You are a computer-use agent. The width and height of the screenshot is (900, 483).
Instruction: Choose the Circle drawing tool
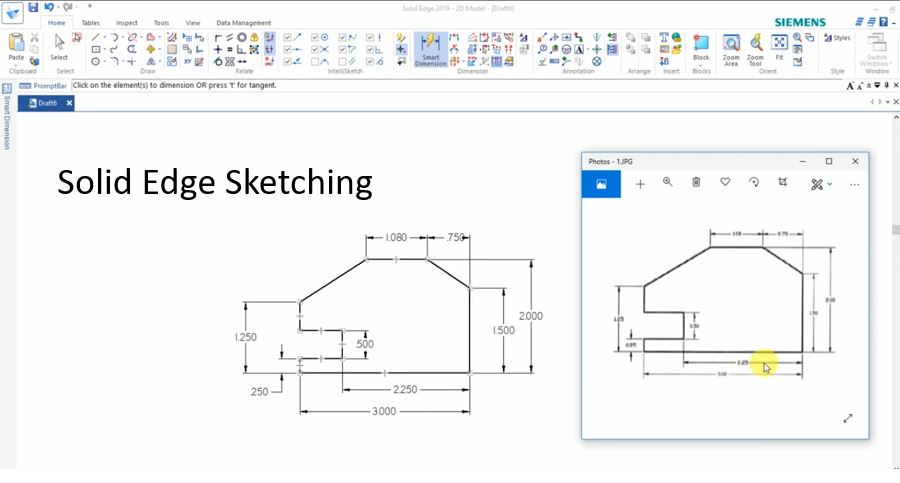95,61
